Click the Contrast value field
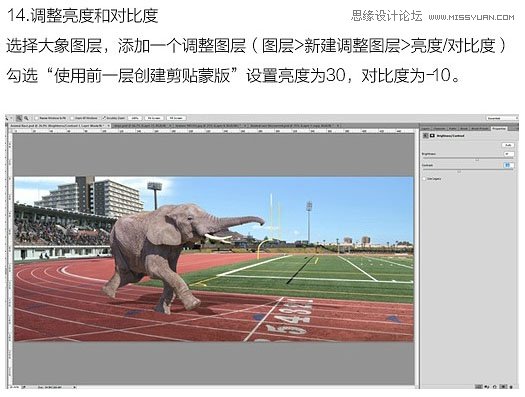The image size is (525, 397). pos(509,165)
